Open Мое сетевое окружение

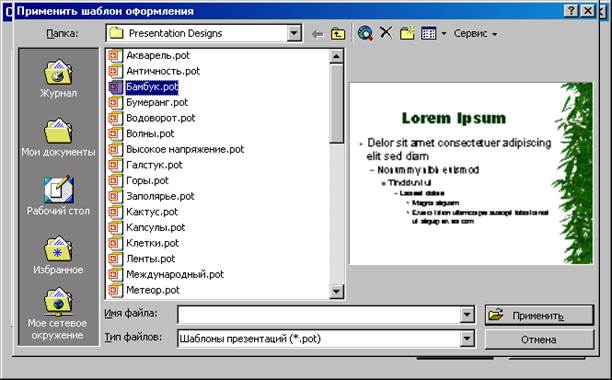click(58, 314)
